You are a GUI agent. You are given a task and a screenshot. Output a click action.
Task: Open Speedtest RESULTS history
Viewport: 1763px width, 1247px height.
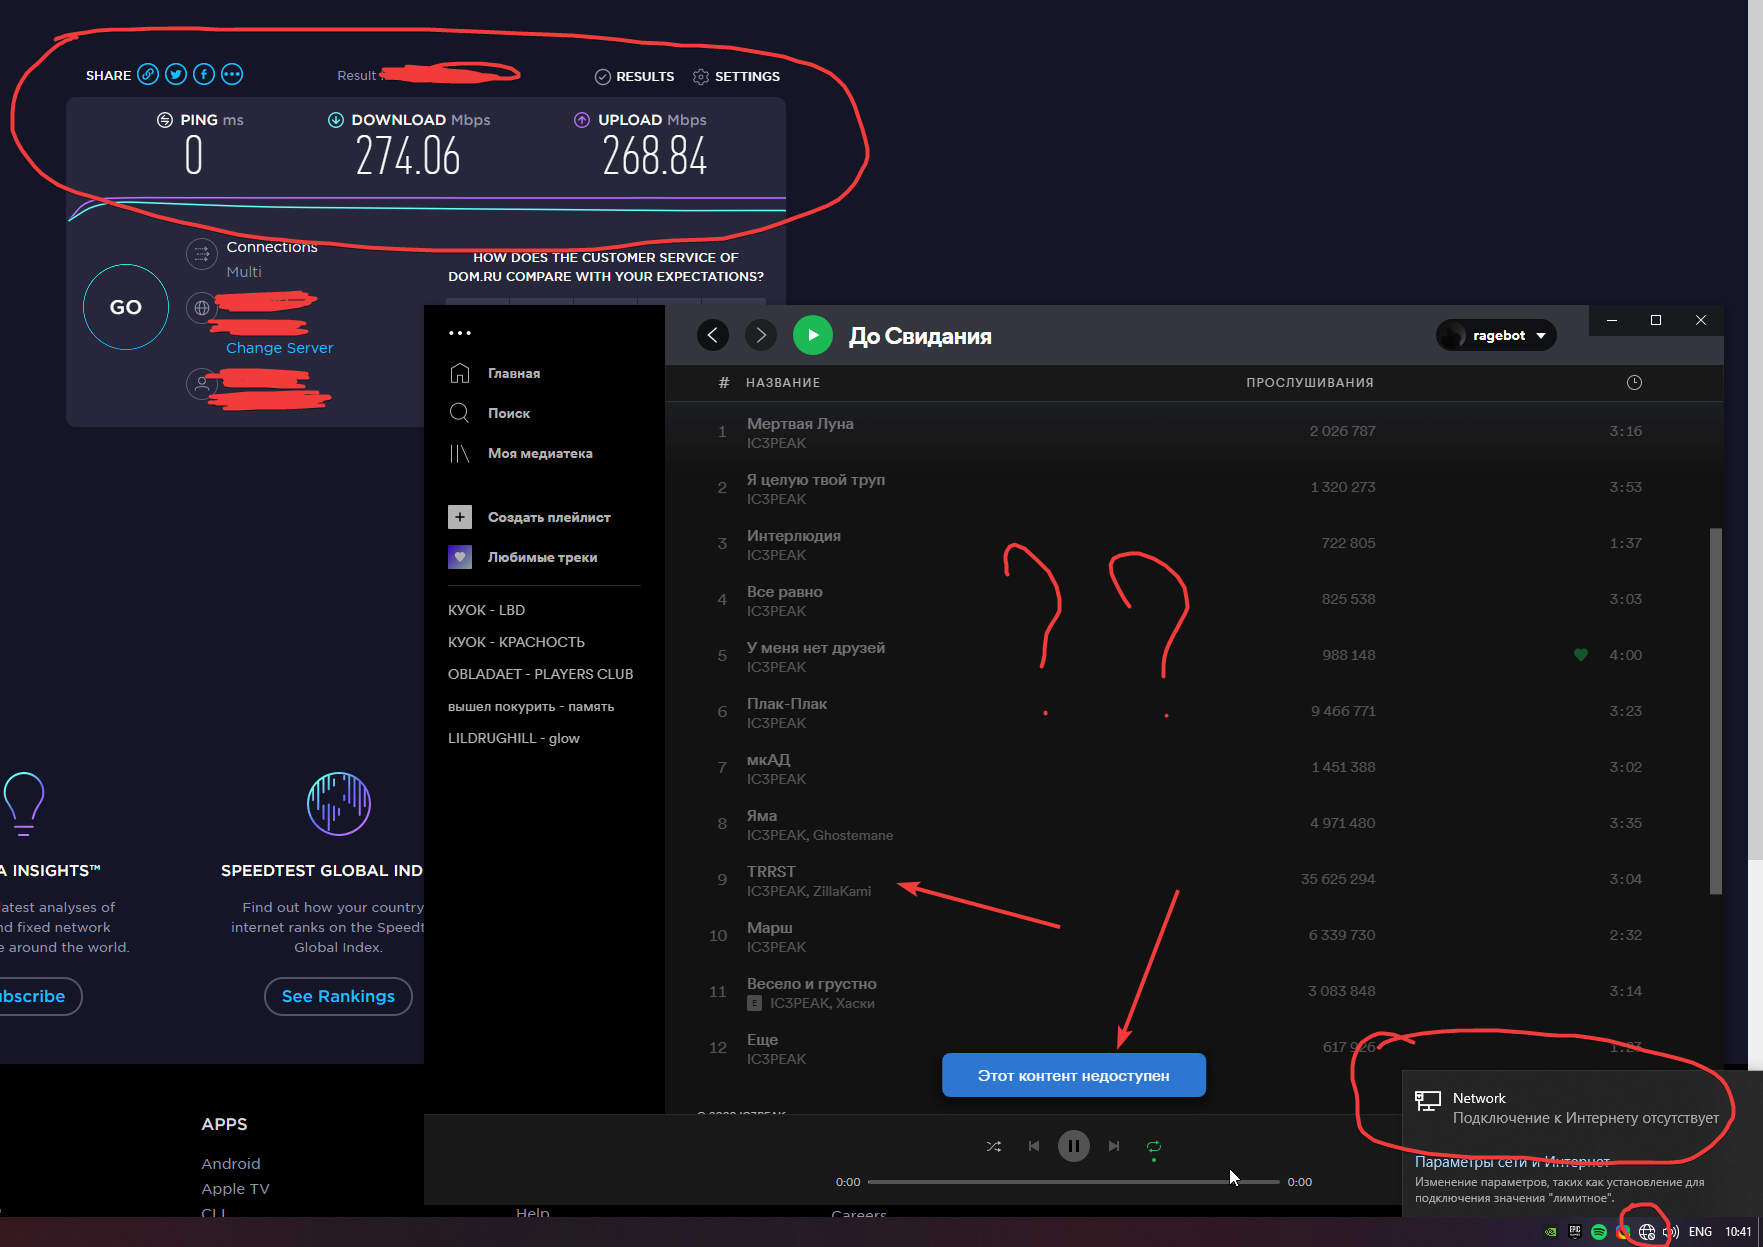coord(635,76)
